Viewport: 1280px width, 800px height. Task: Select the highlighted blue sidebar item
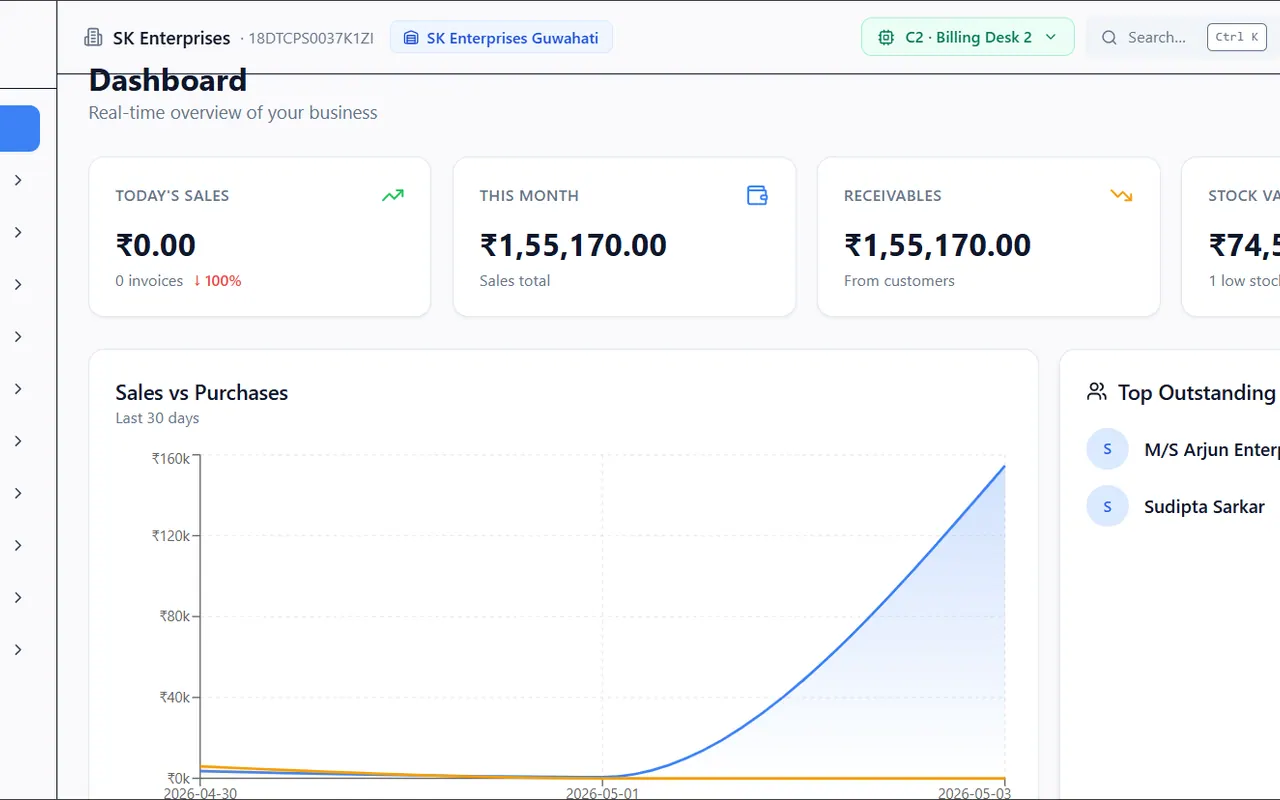20,129
